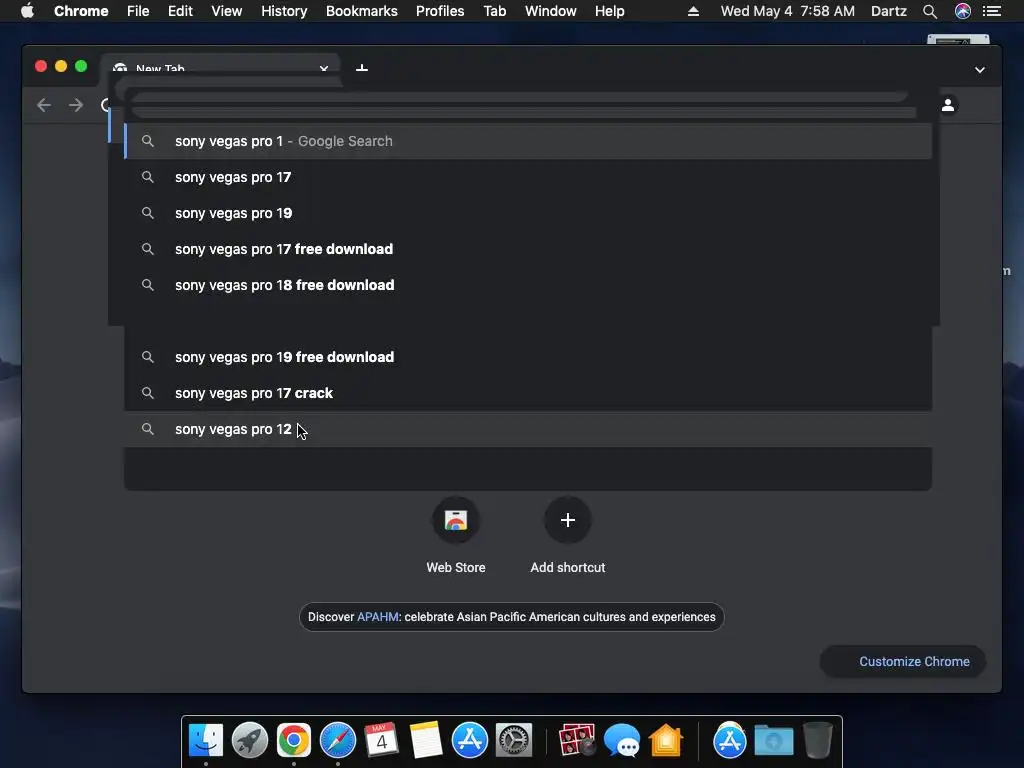This screenshot has width=1024, height=768.
Task: Select the plain sony vegas pro 19 suggestion
Action: (528, 213)
